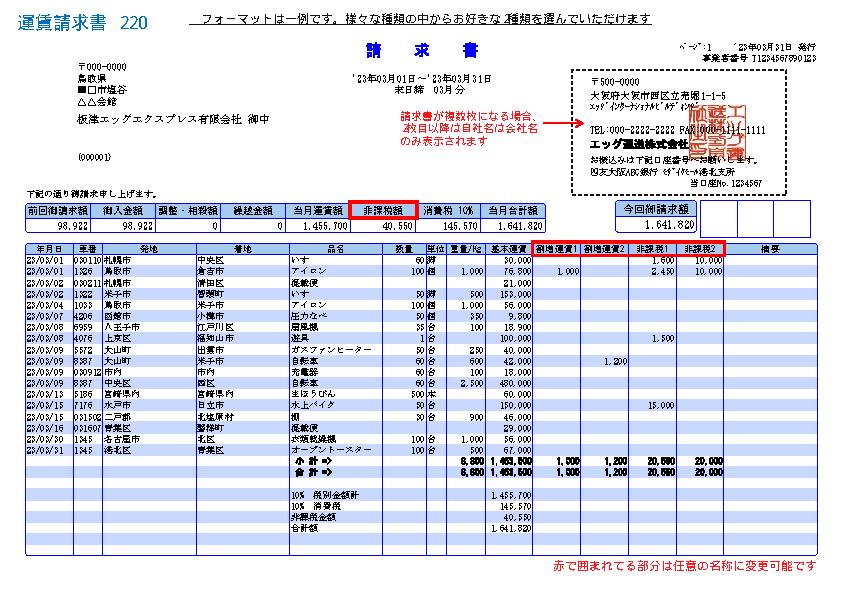Viewport: 842px width, 595px height.
Task: Select the 事業者番号 T1234567890123 line
Action: [x=759, y=58]
